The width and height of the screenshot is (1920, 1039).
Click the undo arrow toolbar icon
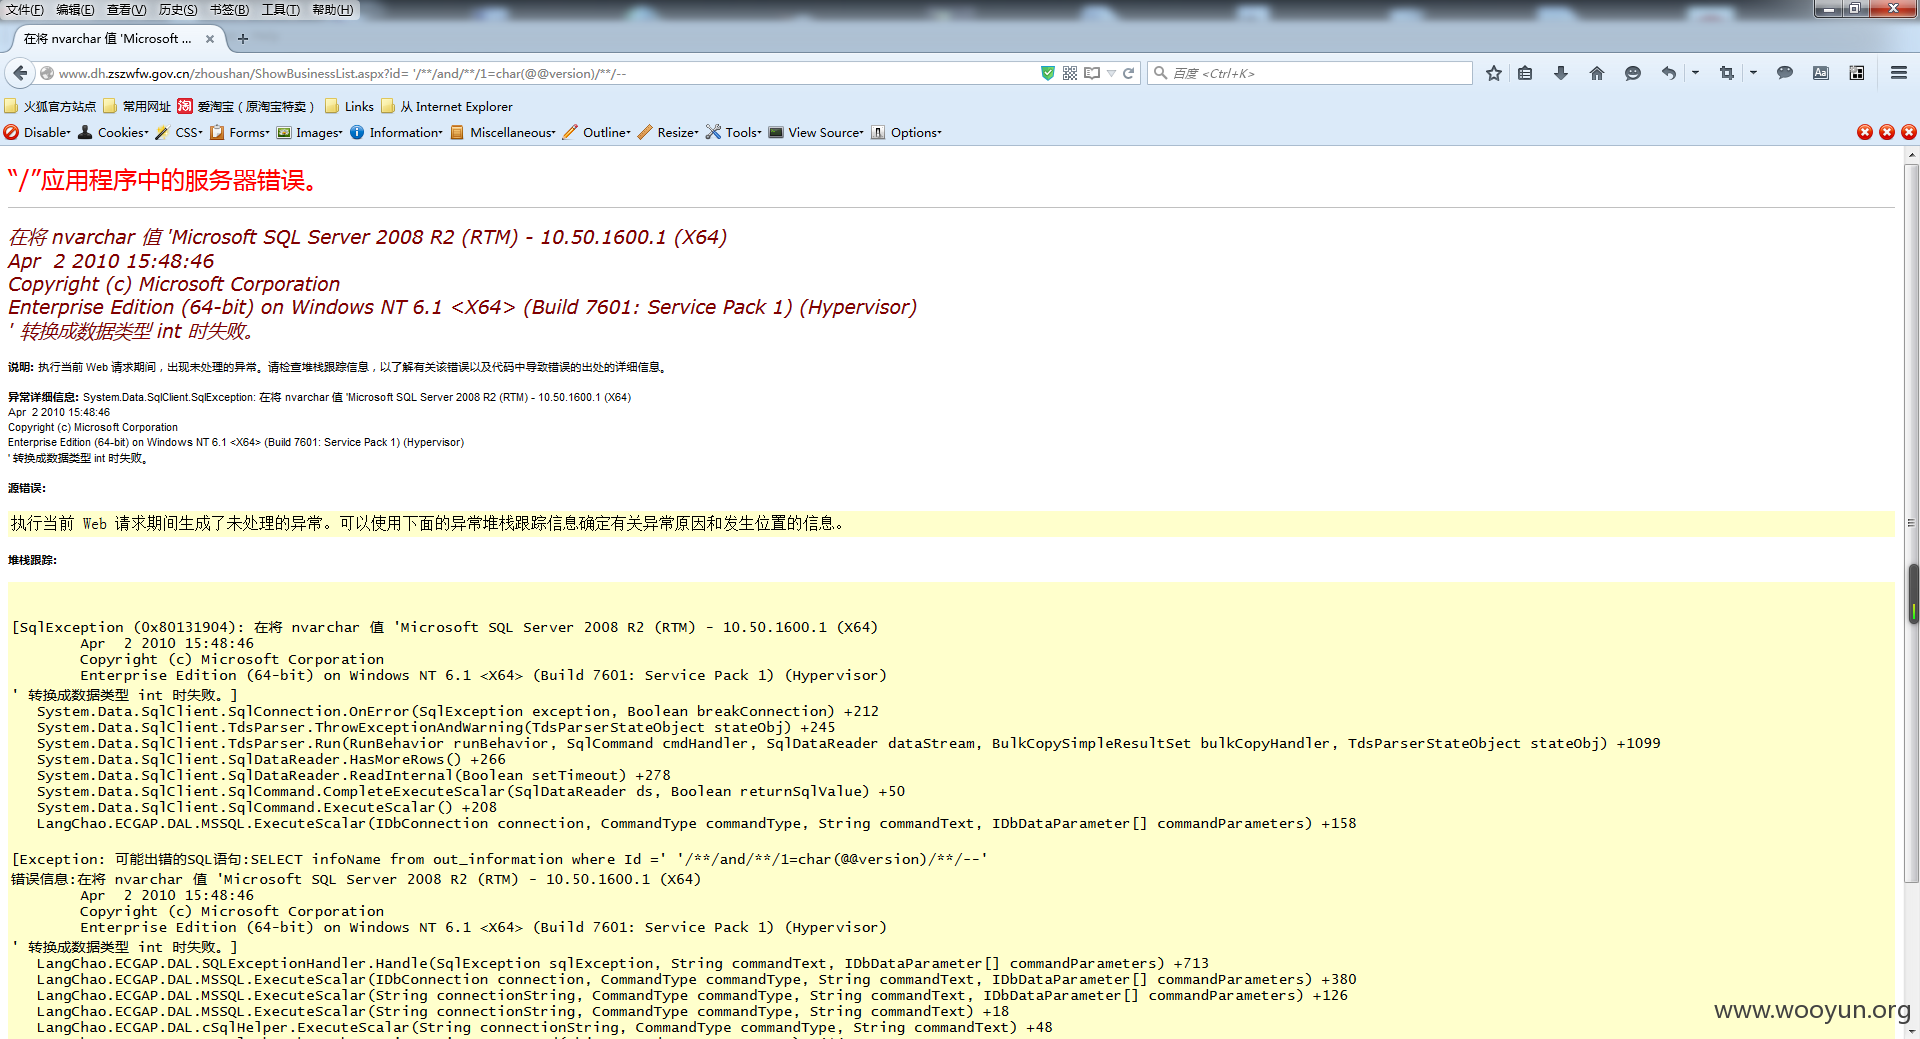coord(1669,73)
